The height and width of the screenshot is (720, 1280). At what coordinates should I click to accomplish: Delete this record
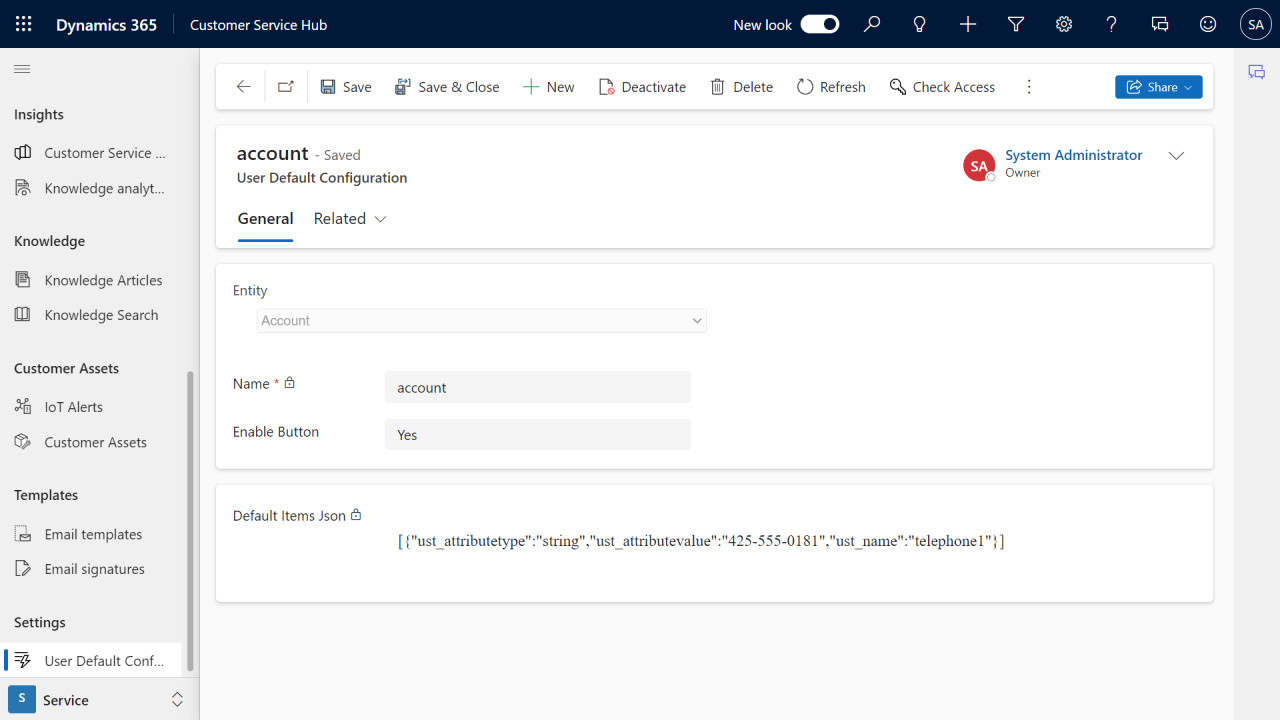coord(742,87)
